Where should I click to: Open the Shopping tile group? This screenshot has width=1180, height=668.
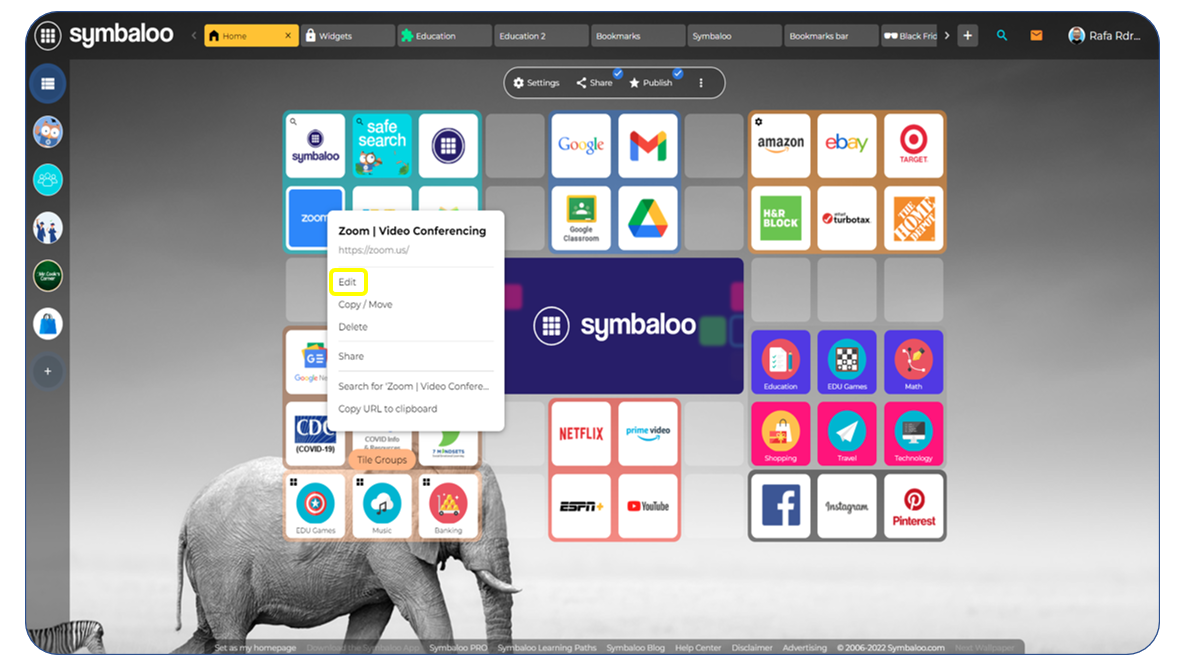(780, 434)
